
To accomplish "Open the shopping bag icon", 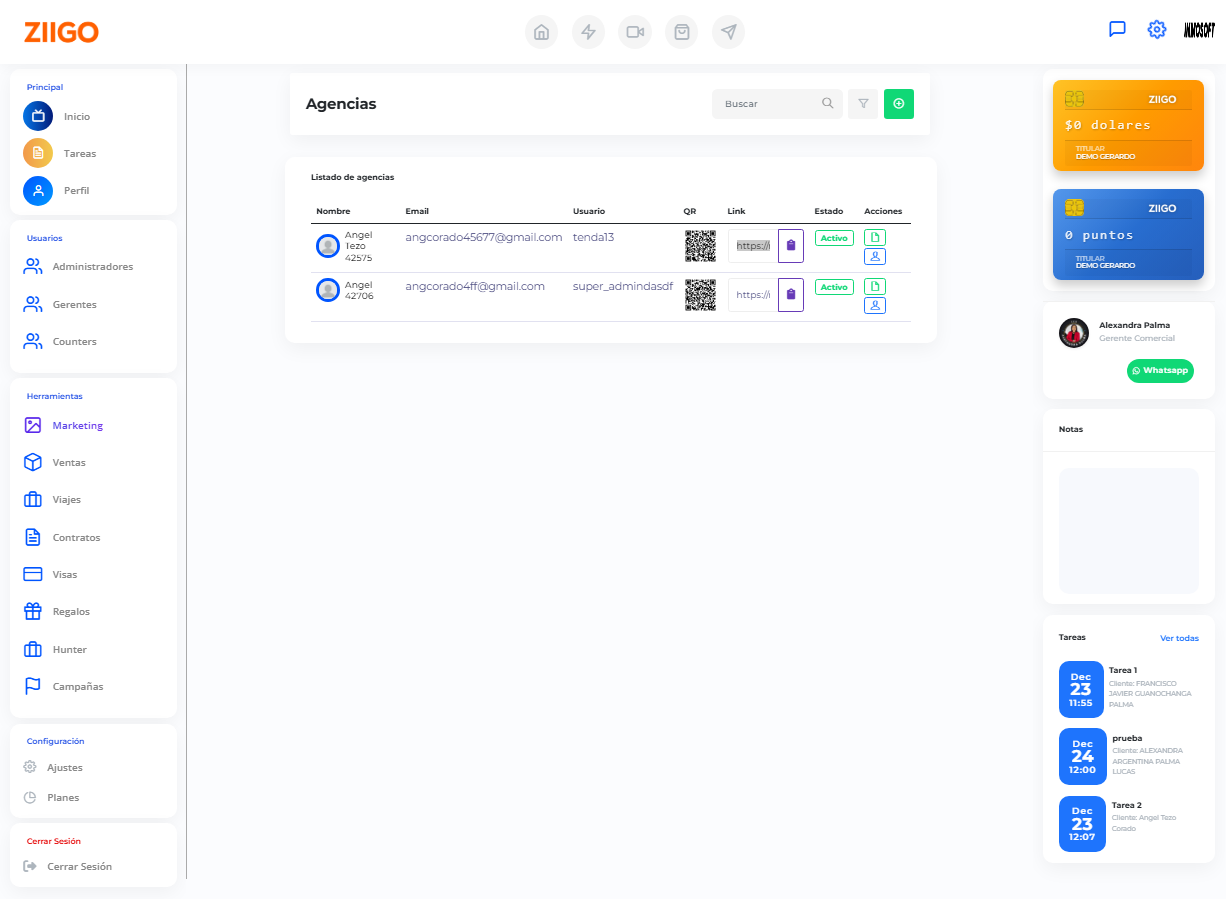I will point(682,32).
